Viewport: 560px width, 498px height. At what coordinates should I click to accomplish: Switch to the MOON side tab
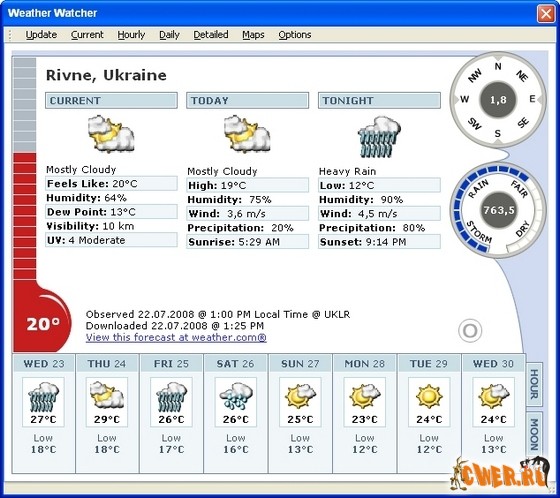click(x=534, y=434)
